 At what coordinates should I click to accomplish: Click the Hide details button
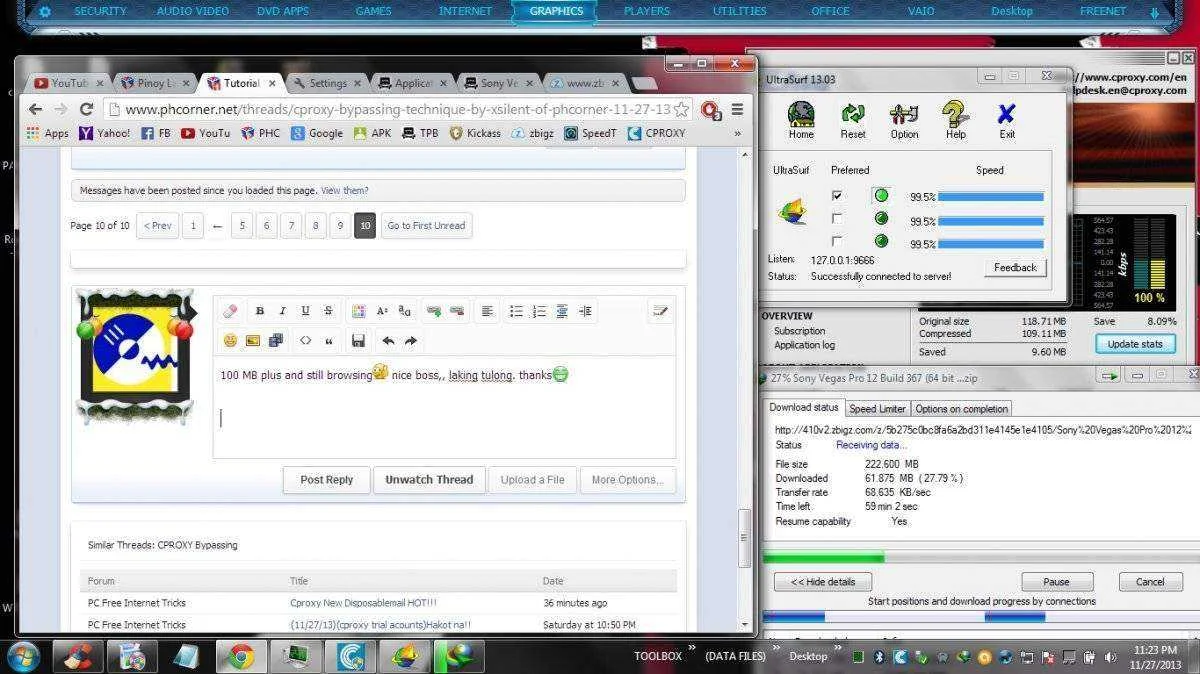(823, 581)
